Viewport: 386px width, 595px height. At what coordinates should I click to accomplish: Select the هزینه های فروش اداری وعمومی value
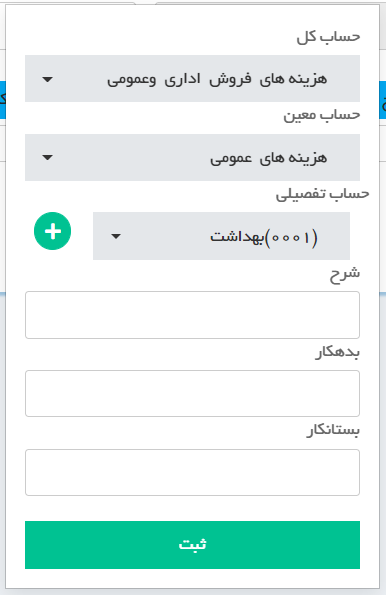click(x=217, y=79)
